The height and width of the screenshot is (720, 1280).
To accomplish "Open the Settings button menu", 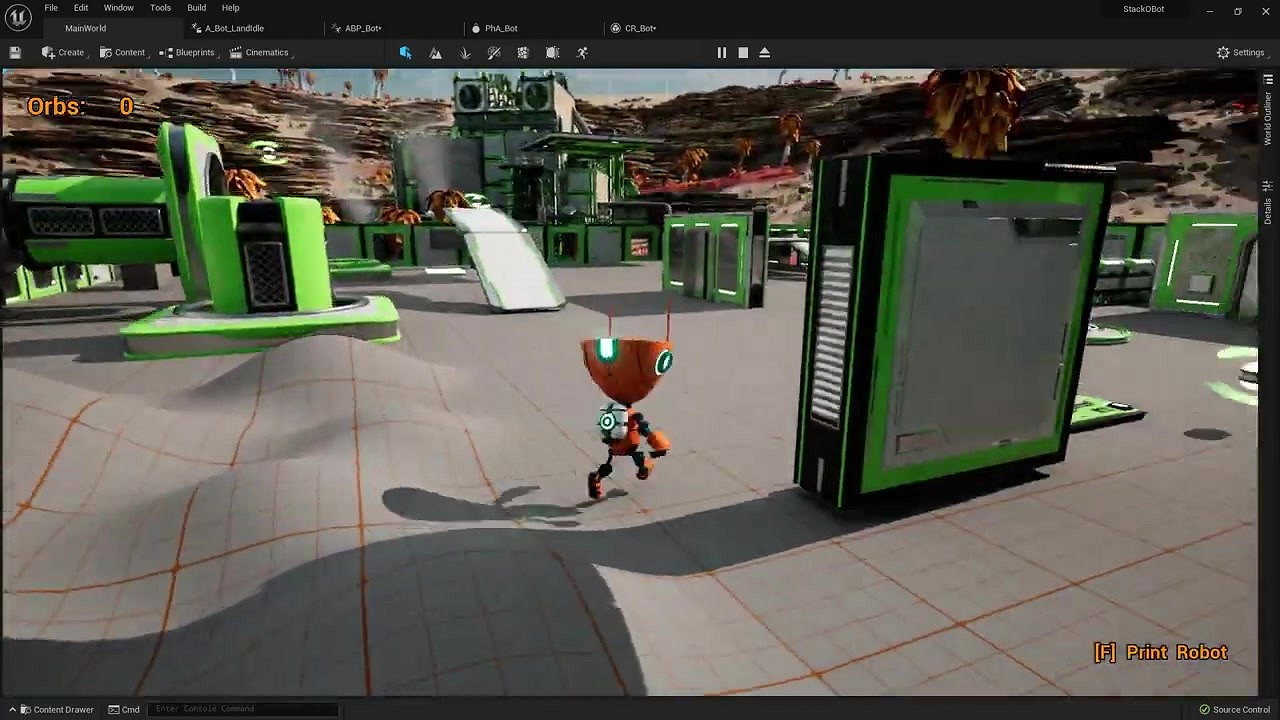I will (x=1240, y=52).
